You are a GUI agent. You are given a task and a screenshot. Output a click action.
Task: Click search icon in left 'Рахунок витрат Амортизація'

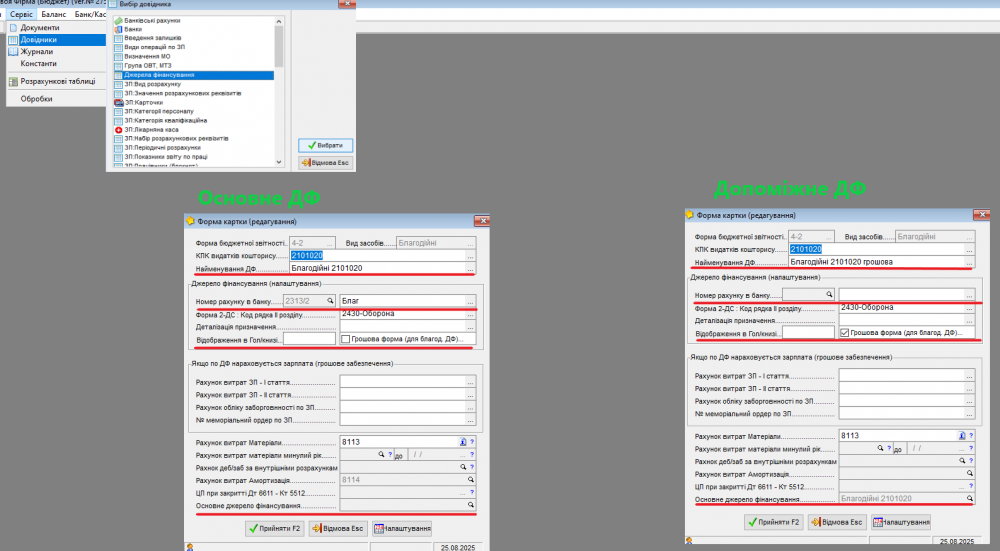point(470,480)
